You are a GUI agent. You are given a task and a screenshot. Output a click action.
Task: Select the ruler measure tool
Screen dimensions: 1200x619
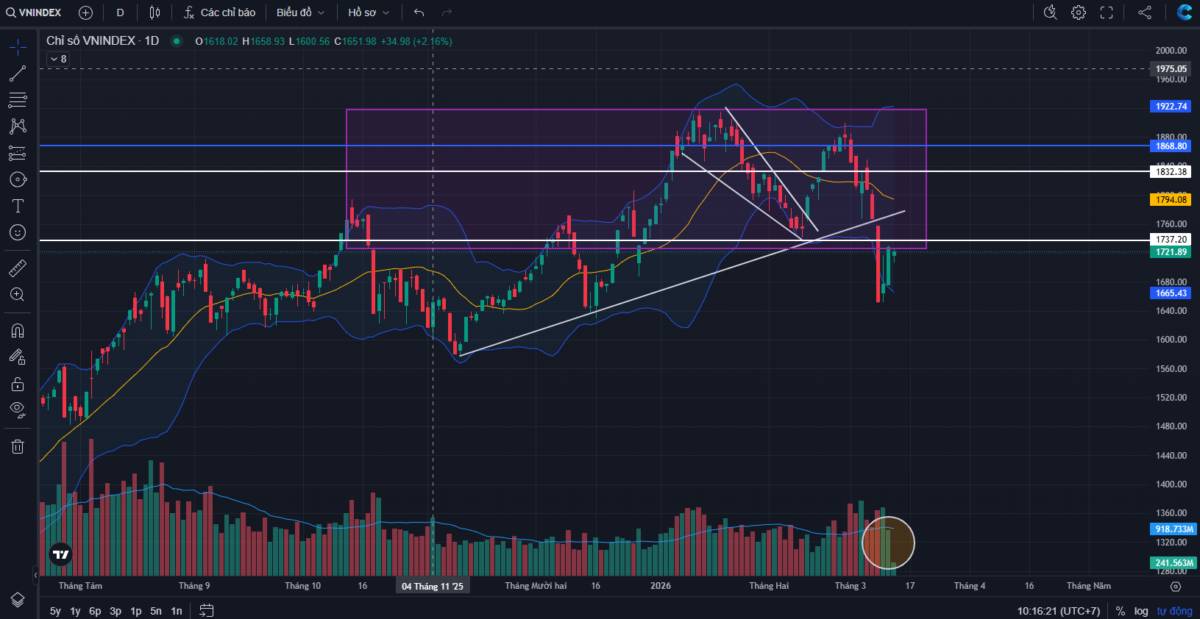click(x=17, y=268)
